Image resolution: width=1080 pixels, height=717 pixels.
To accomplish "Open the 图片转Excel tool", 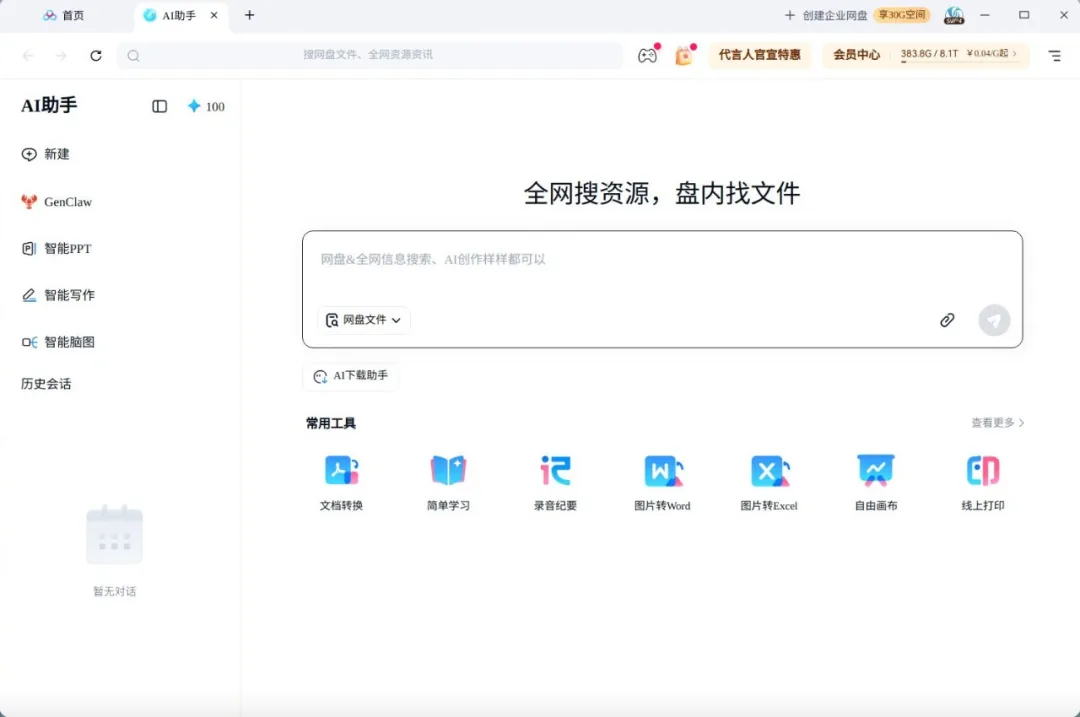I will coord(769,482).
